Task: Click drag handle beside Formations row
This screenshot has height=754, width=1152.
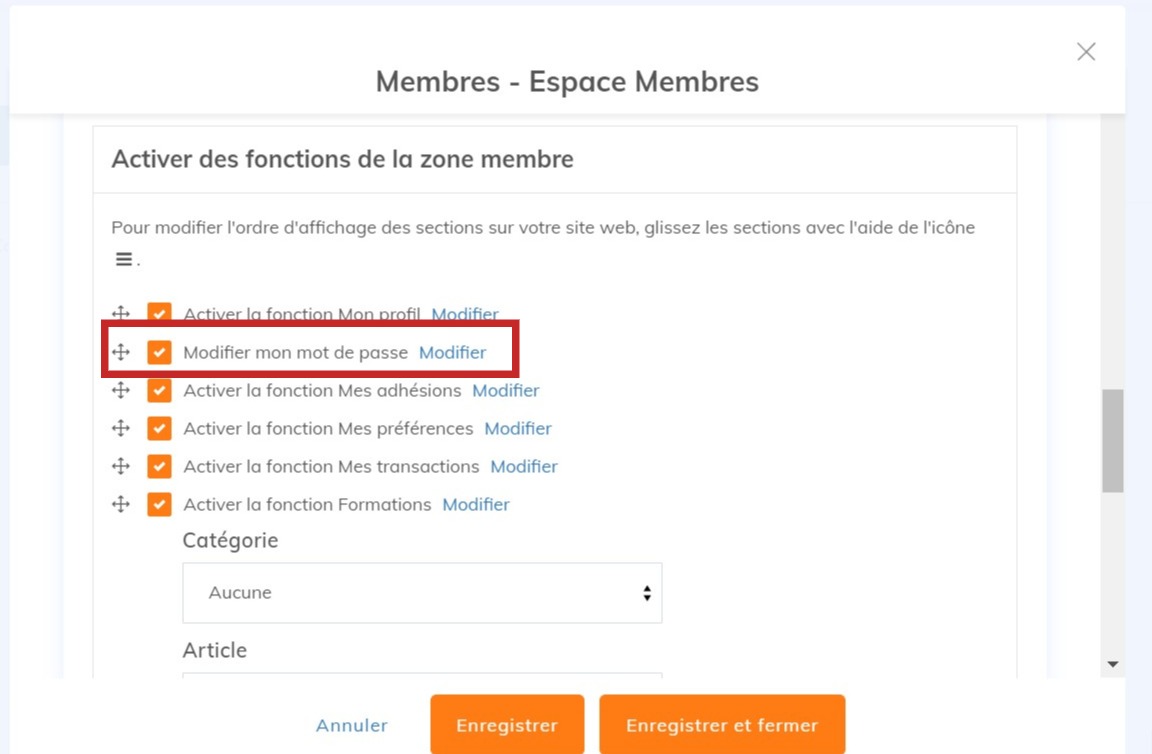Action: (x=121, y=504)
